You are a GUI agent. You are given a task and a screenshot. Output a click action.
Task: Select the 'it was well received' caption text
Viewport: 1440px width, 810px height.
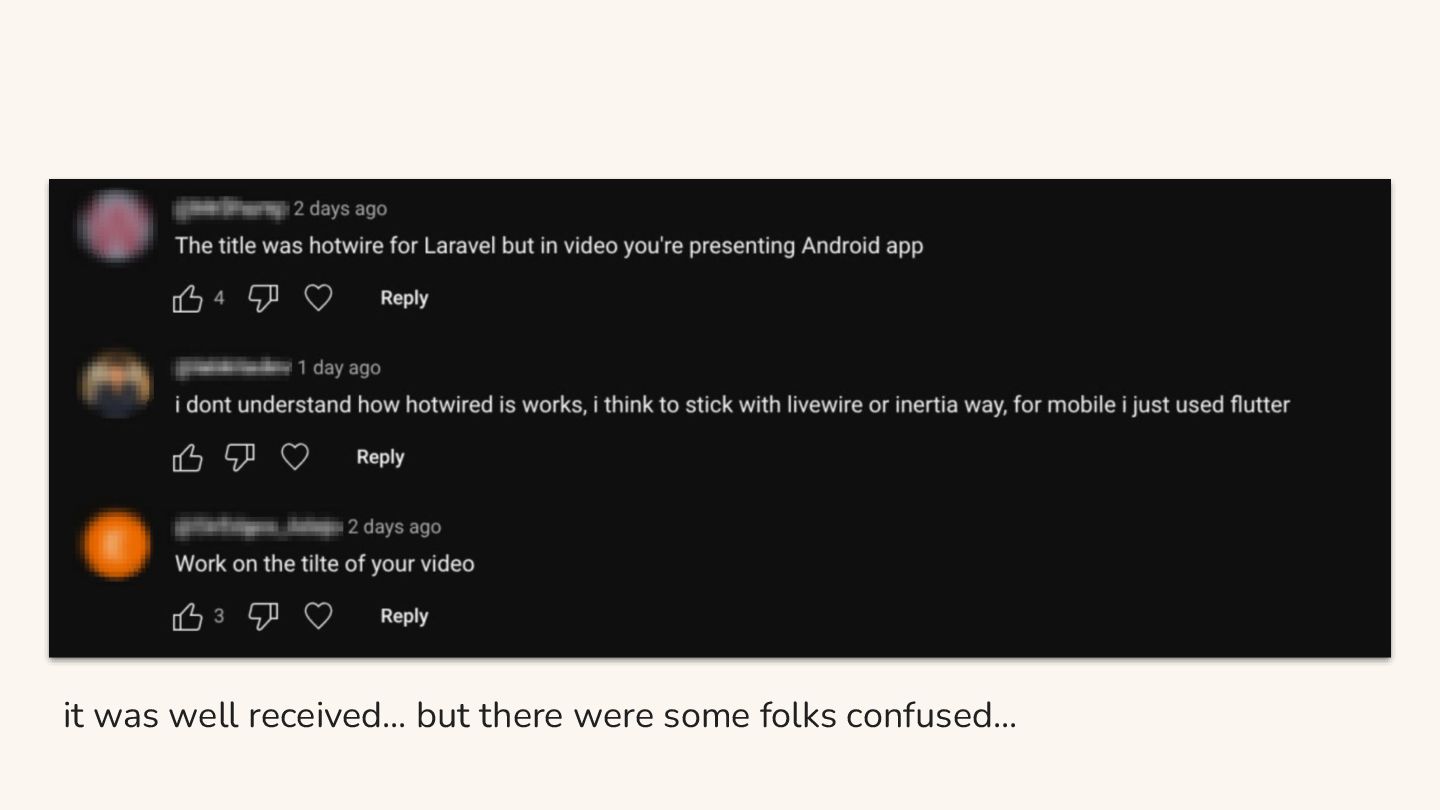click(540, 716)
